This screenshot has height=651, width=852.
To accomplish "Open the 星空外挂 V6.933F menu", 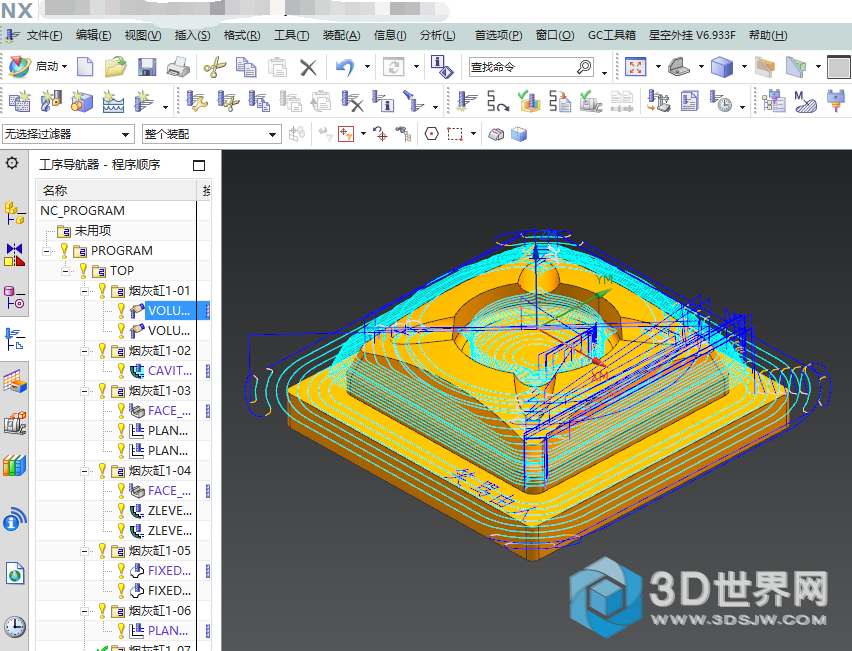I will 692,35.
